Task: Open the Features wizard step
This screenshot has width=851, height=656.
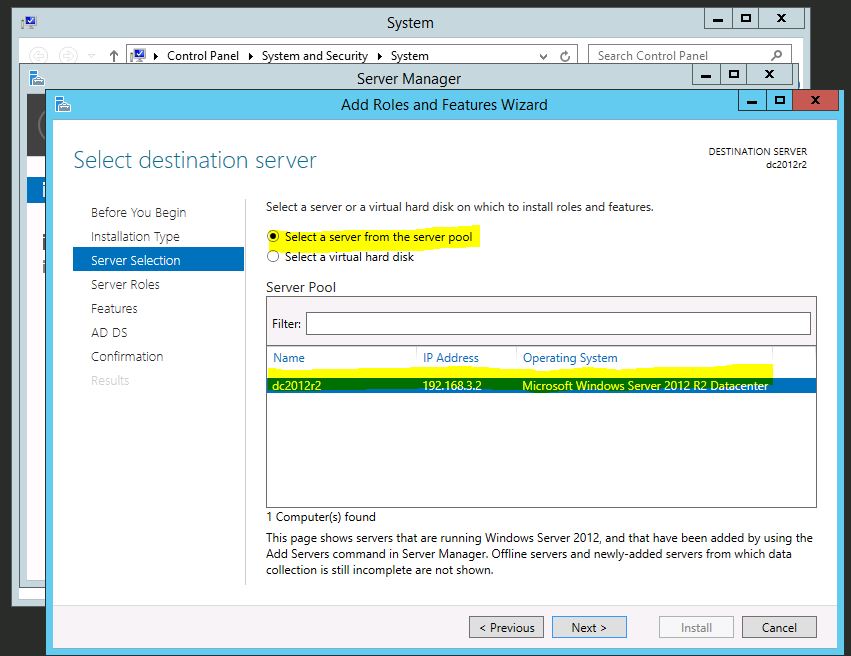Action: [x=114, y=308]
